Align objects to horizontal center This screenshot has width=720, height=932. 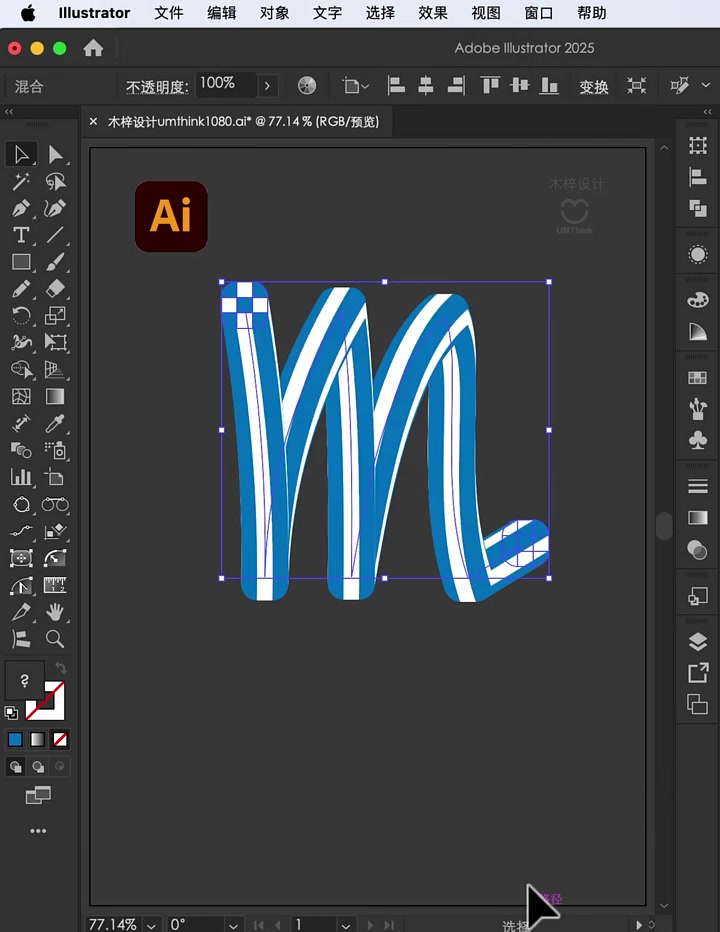pos(426,86)
